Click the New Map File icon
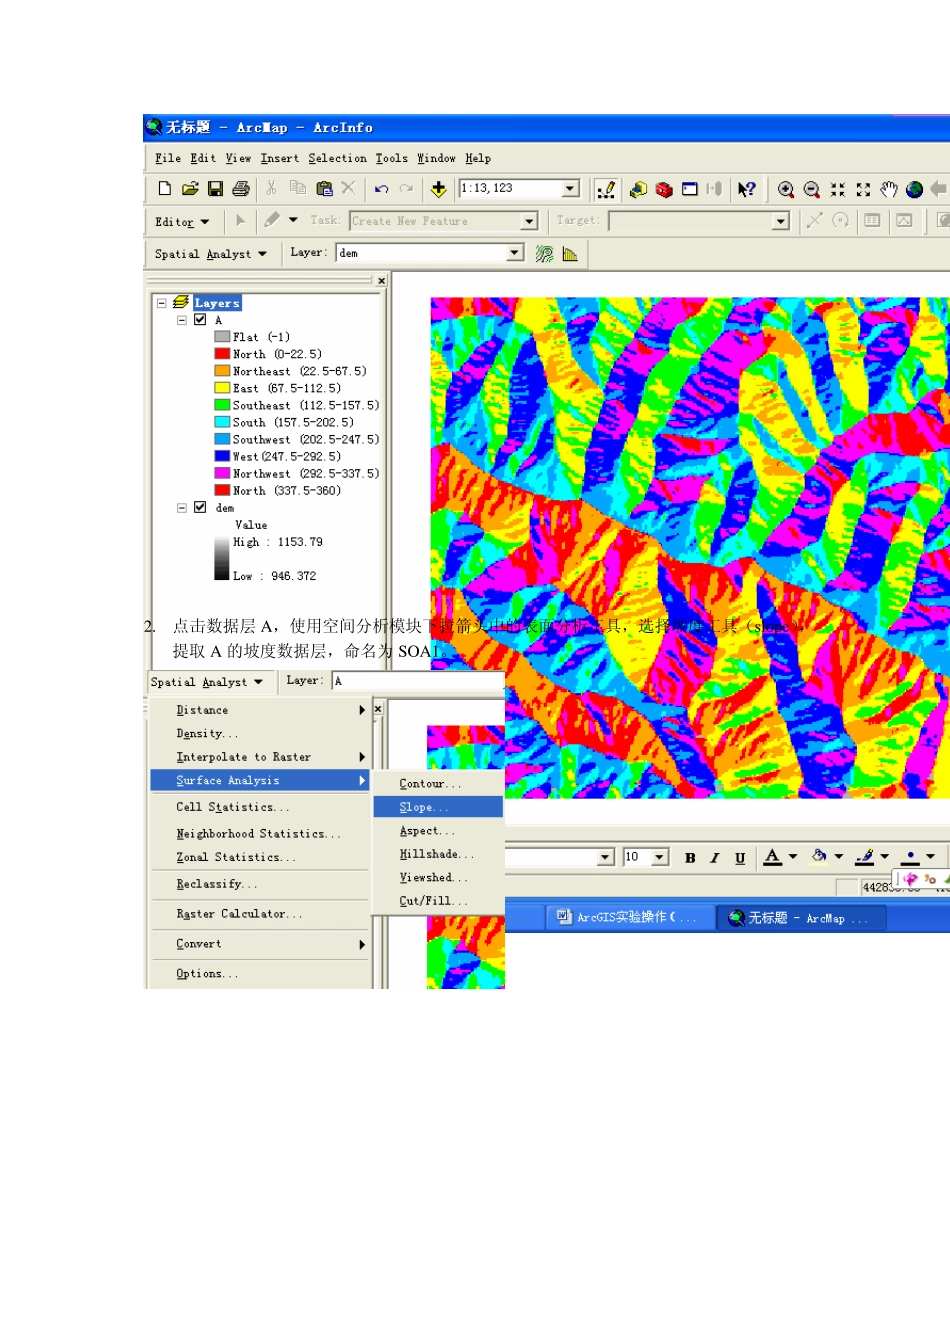The image size is (950, 1344). point(165,188)
